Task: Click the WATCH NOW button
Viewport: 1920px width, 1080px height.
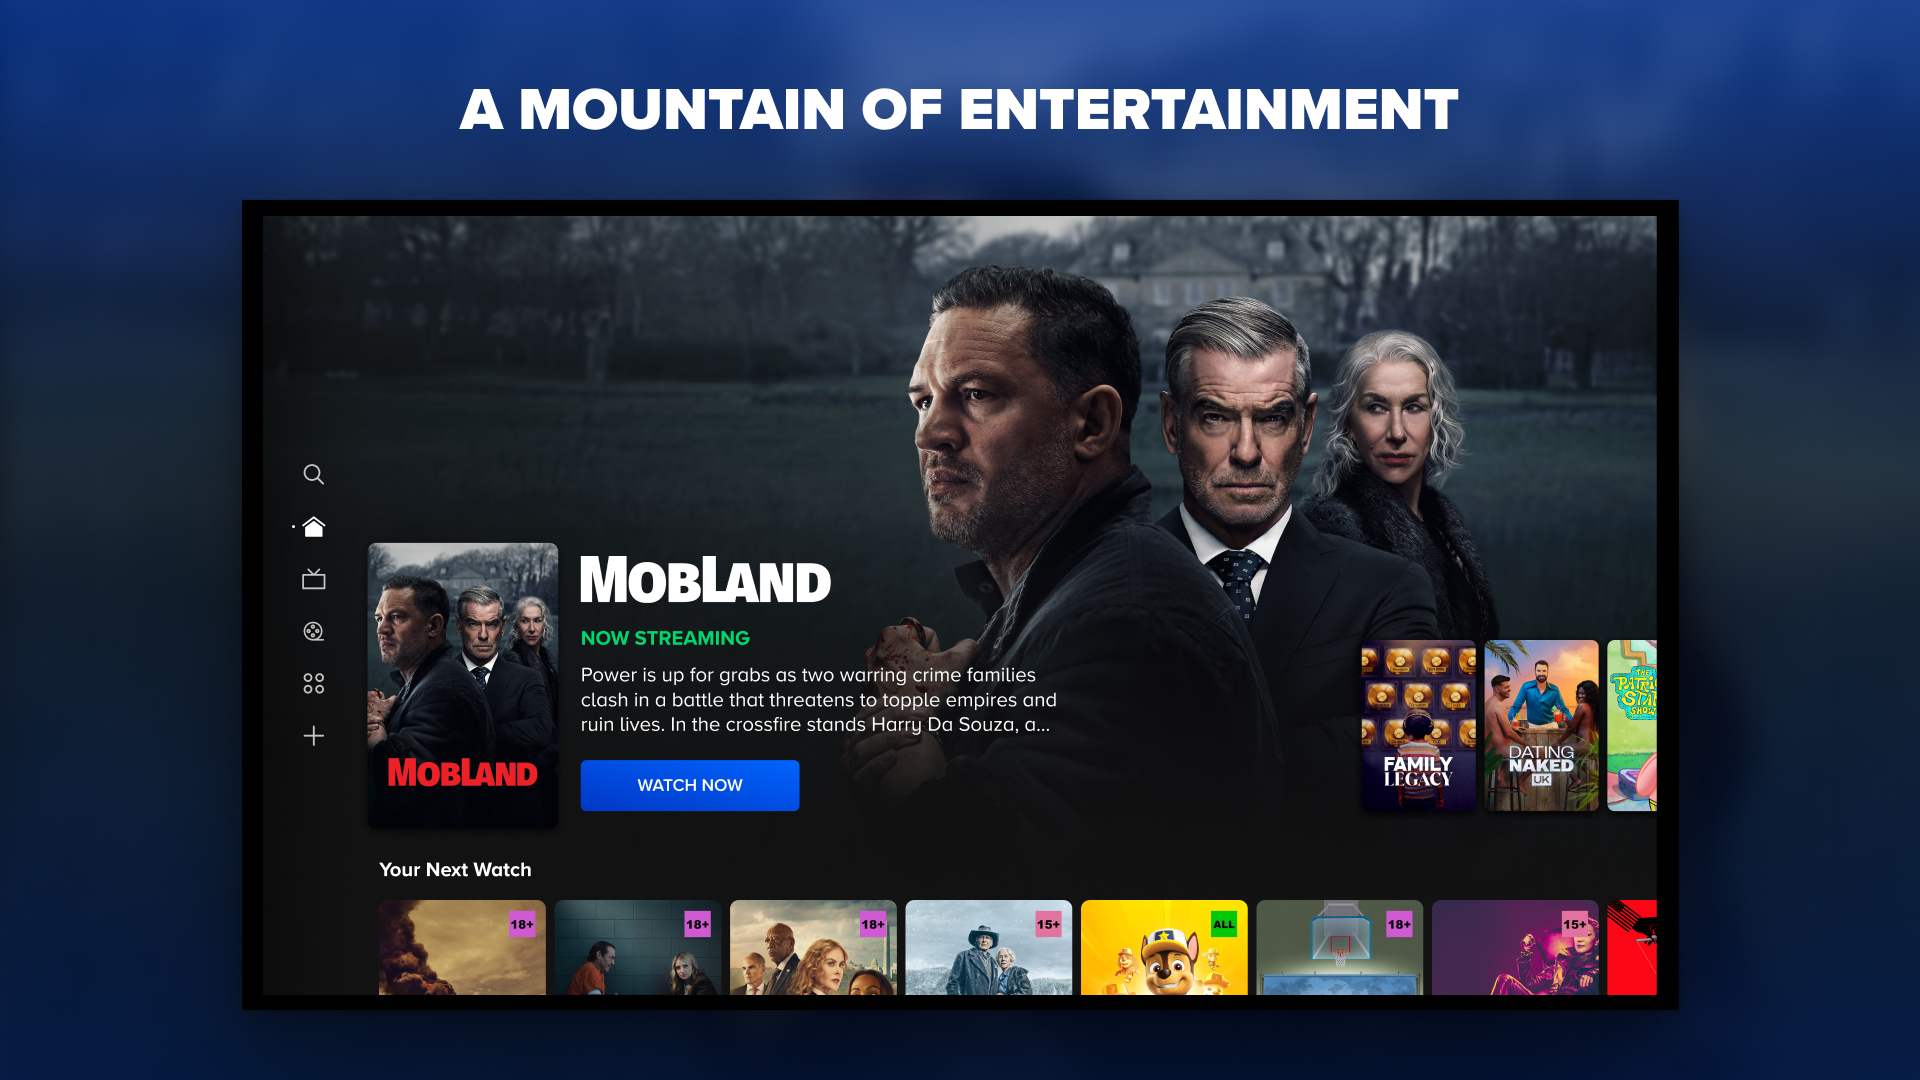Action: pos(690,785)
